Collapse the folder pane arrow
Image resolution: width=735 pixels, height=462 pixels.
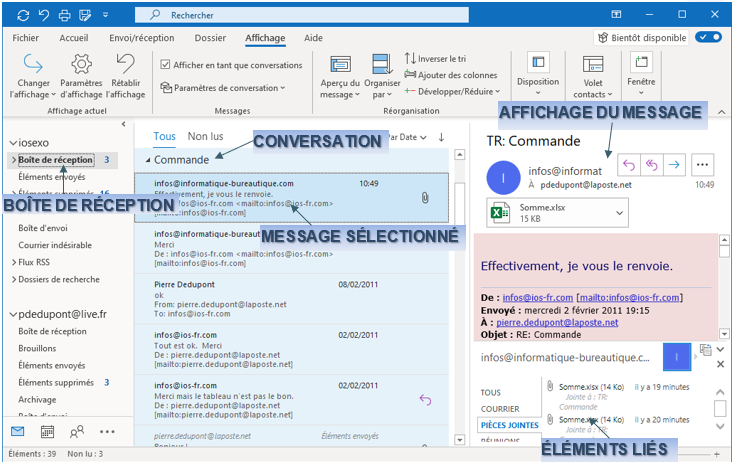[x=123, y=124]
